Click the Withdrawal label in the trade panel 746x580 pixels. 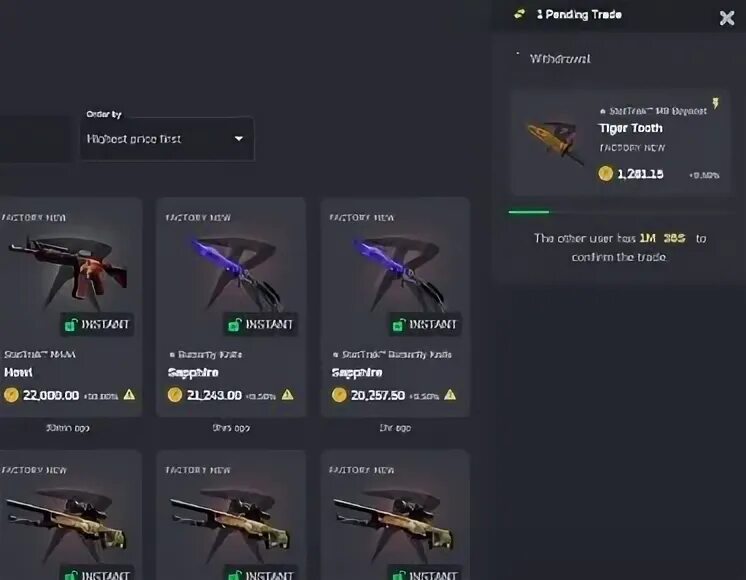[x=560, y=59]
